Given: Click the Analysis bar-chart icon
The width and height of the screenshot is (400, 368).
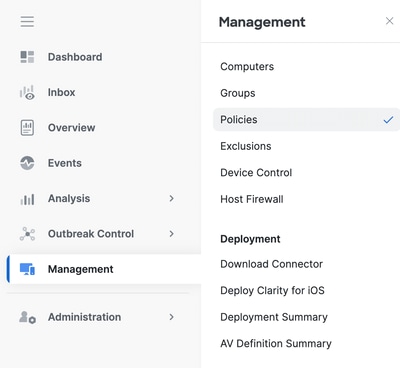Looking at the screenshot, I should point(27,199).
